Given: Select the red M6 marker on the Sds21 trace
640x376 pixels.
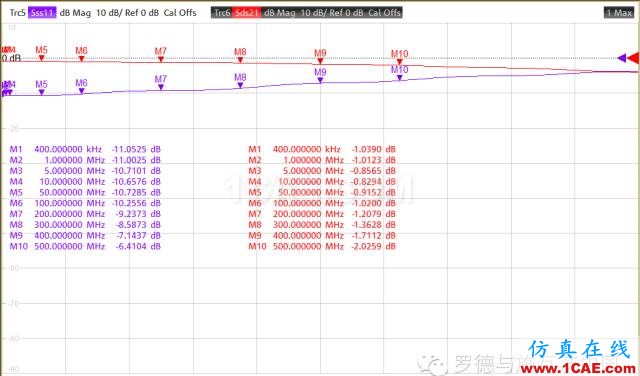Looking at the screenshot, I should click(x=81, y=59).
